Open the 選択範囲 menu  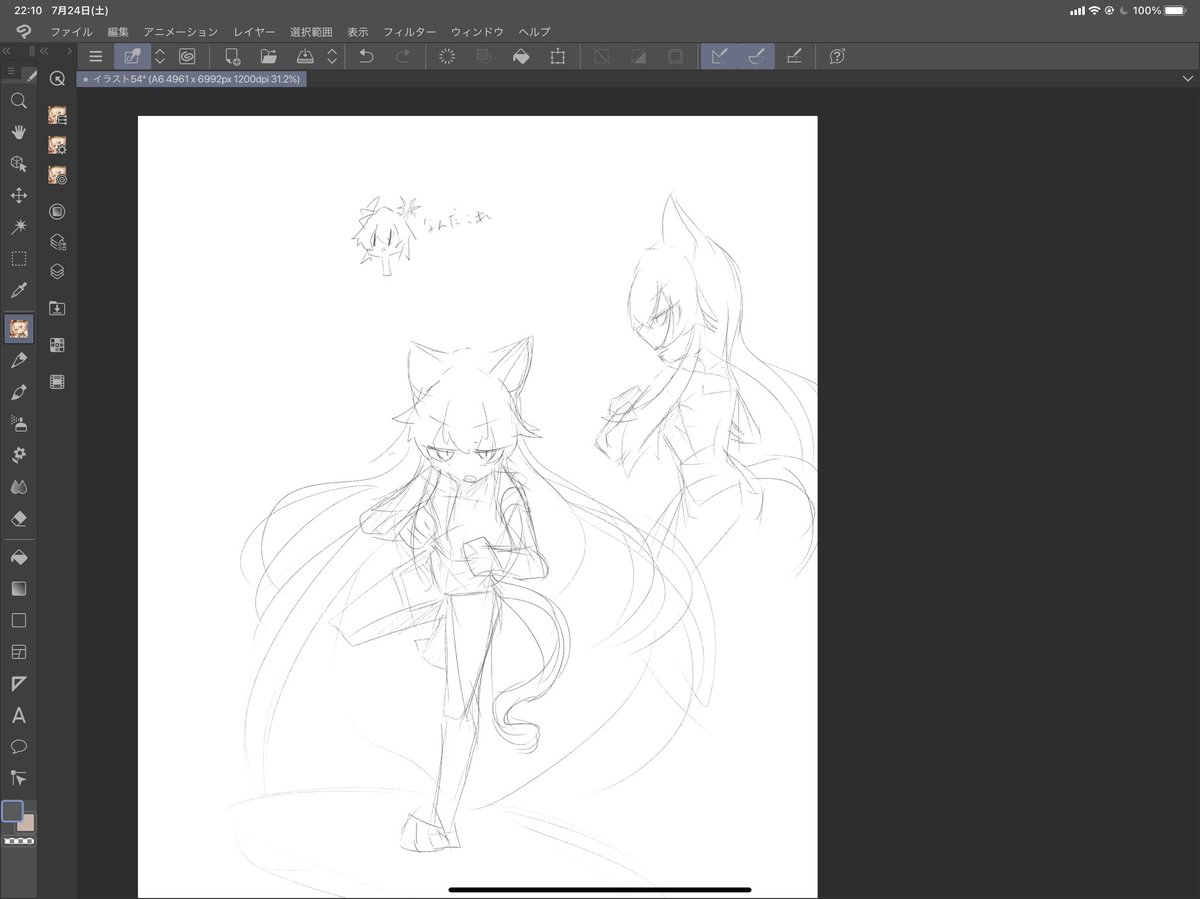pyautogui.click(x=311, y=32)
